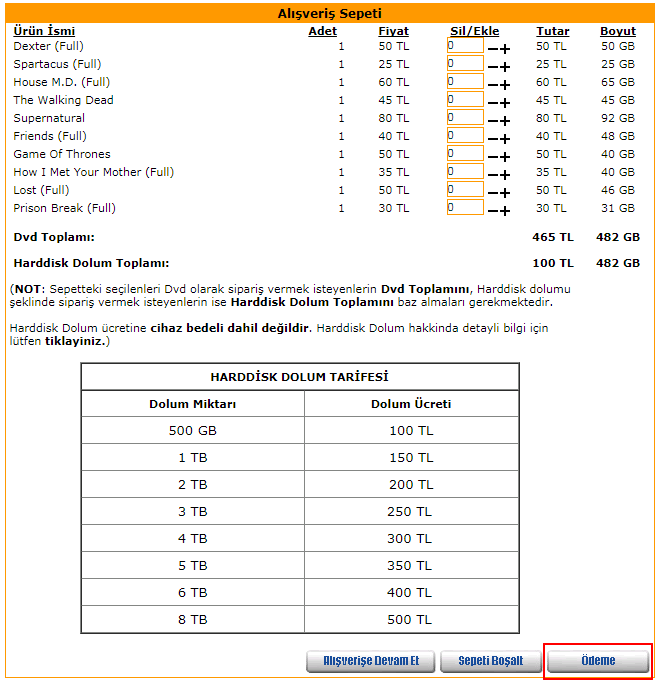
Task: Select the product name Dexter (Full)
Action: tap(48, 46)
